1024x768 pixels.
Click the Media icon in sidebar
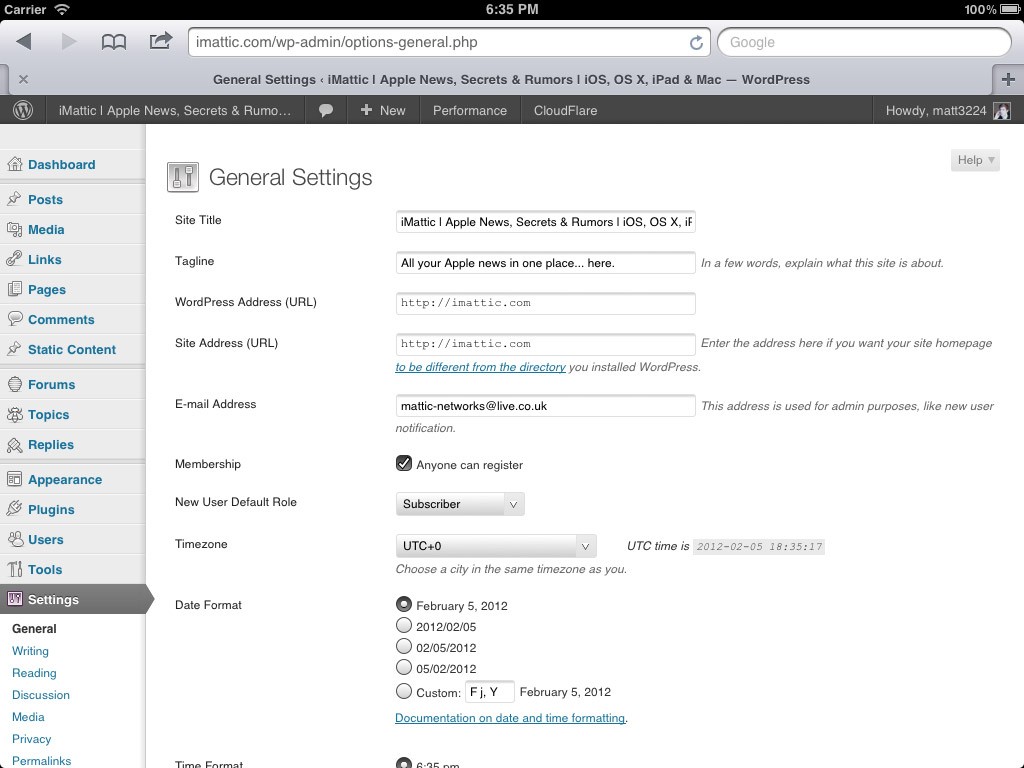tap(14, 229)
